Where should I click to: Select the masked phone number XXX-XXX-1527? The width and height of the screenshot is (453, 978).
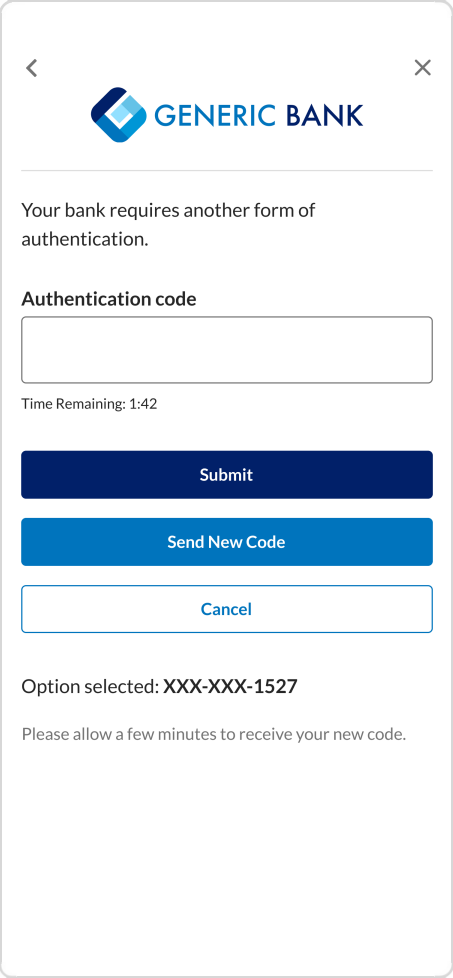[x=230, y=687]
